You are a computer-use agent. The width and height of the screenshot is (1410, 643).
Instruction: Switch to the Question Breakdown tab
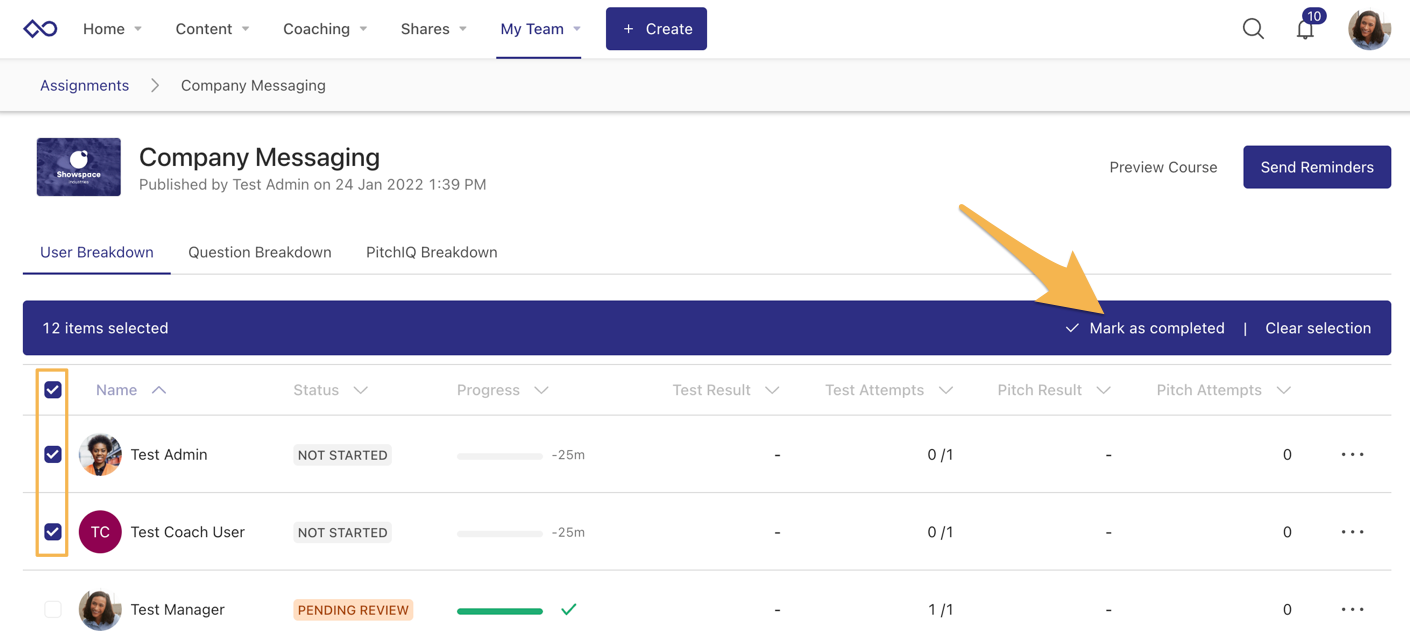(260, 252)
